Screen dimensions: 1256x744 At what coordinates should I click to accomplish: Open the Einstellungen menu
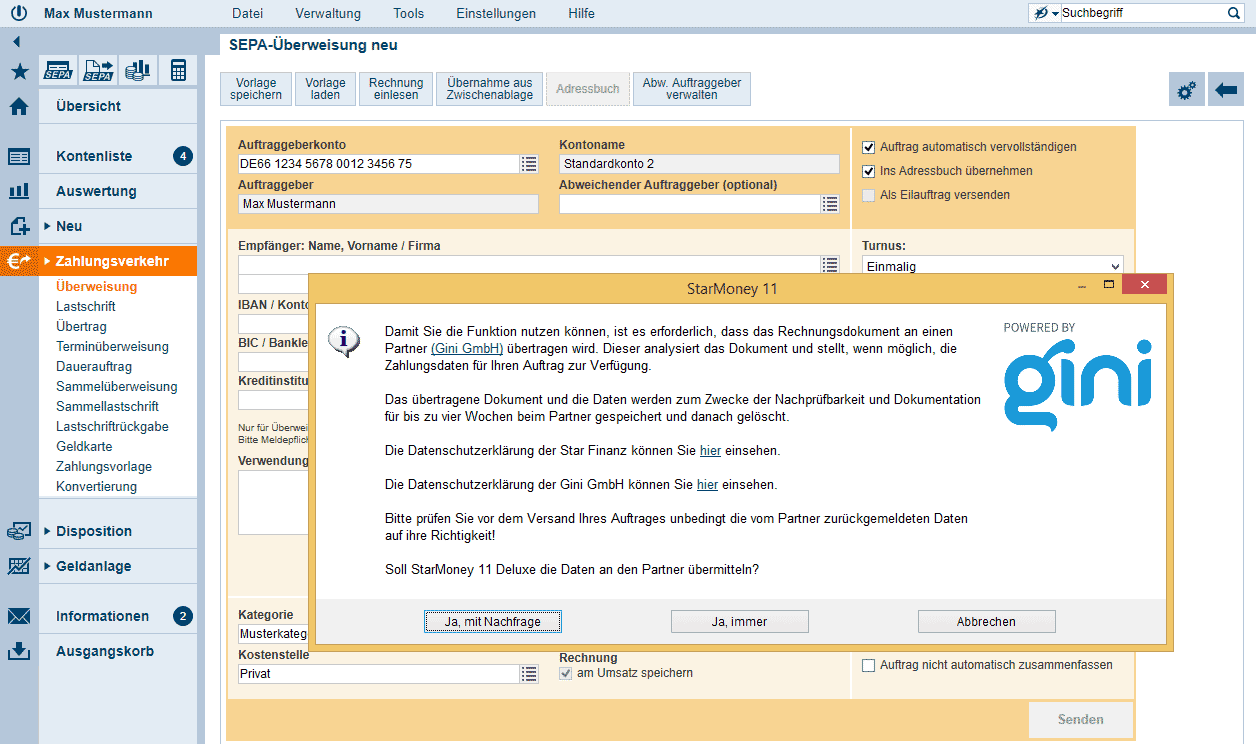tap(496, 13)
